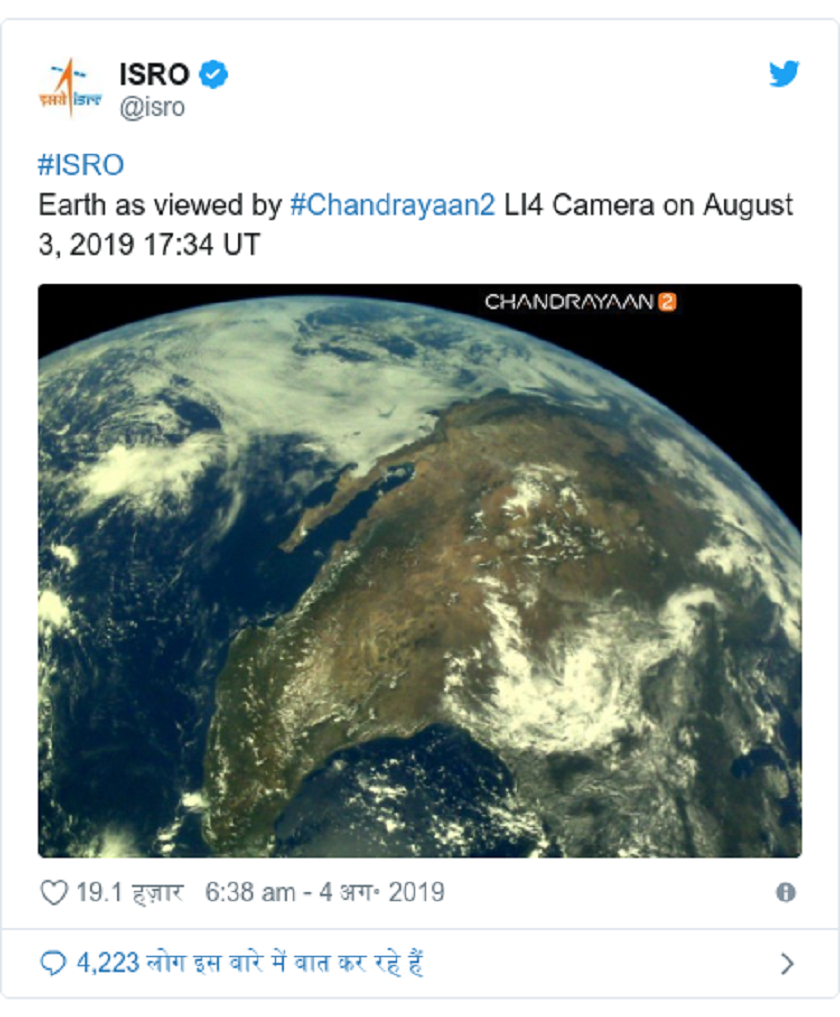Viewport: 840px width, 1017px height.
Task: Click the blue verified badge
Action: click(x=213, y=74)
